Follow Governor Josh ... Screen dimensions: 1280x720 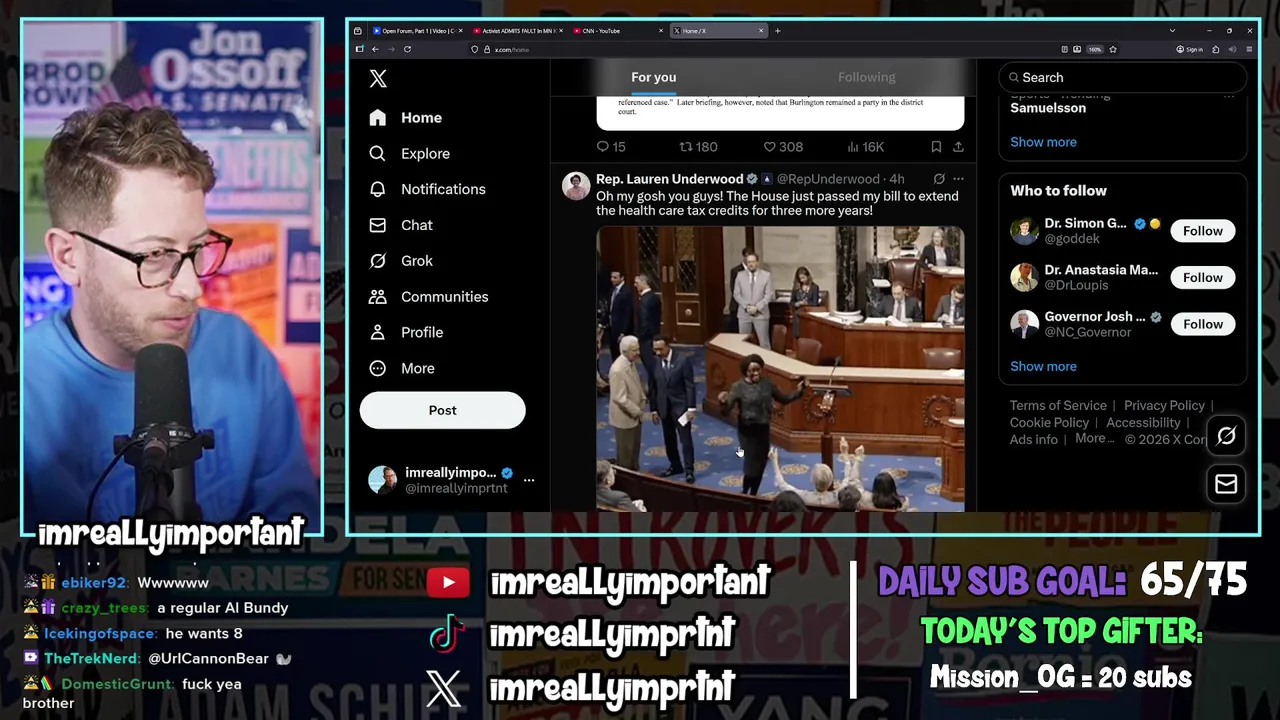click(x=1202, y=324)
